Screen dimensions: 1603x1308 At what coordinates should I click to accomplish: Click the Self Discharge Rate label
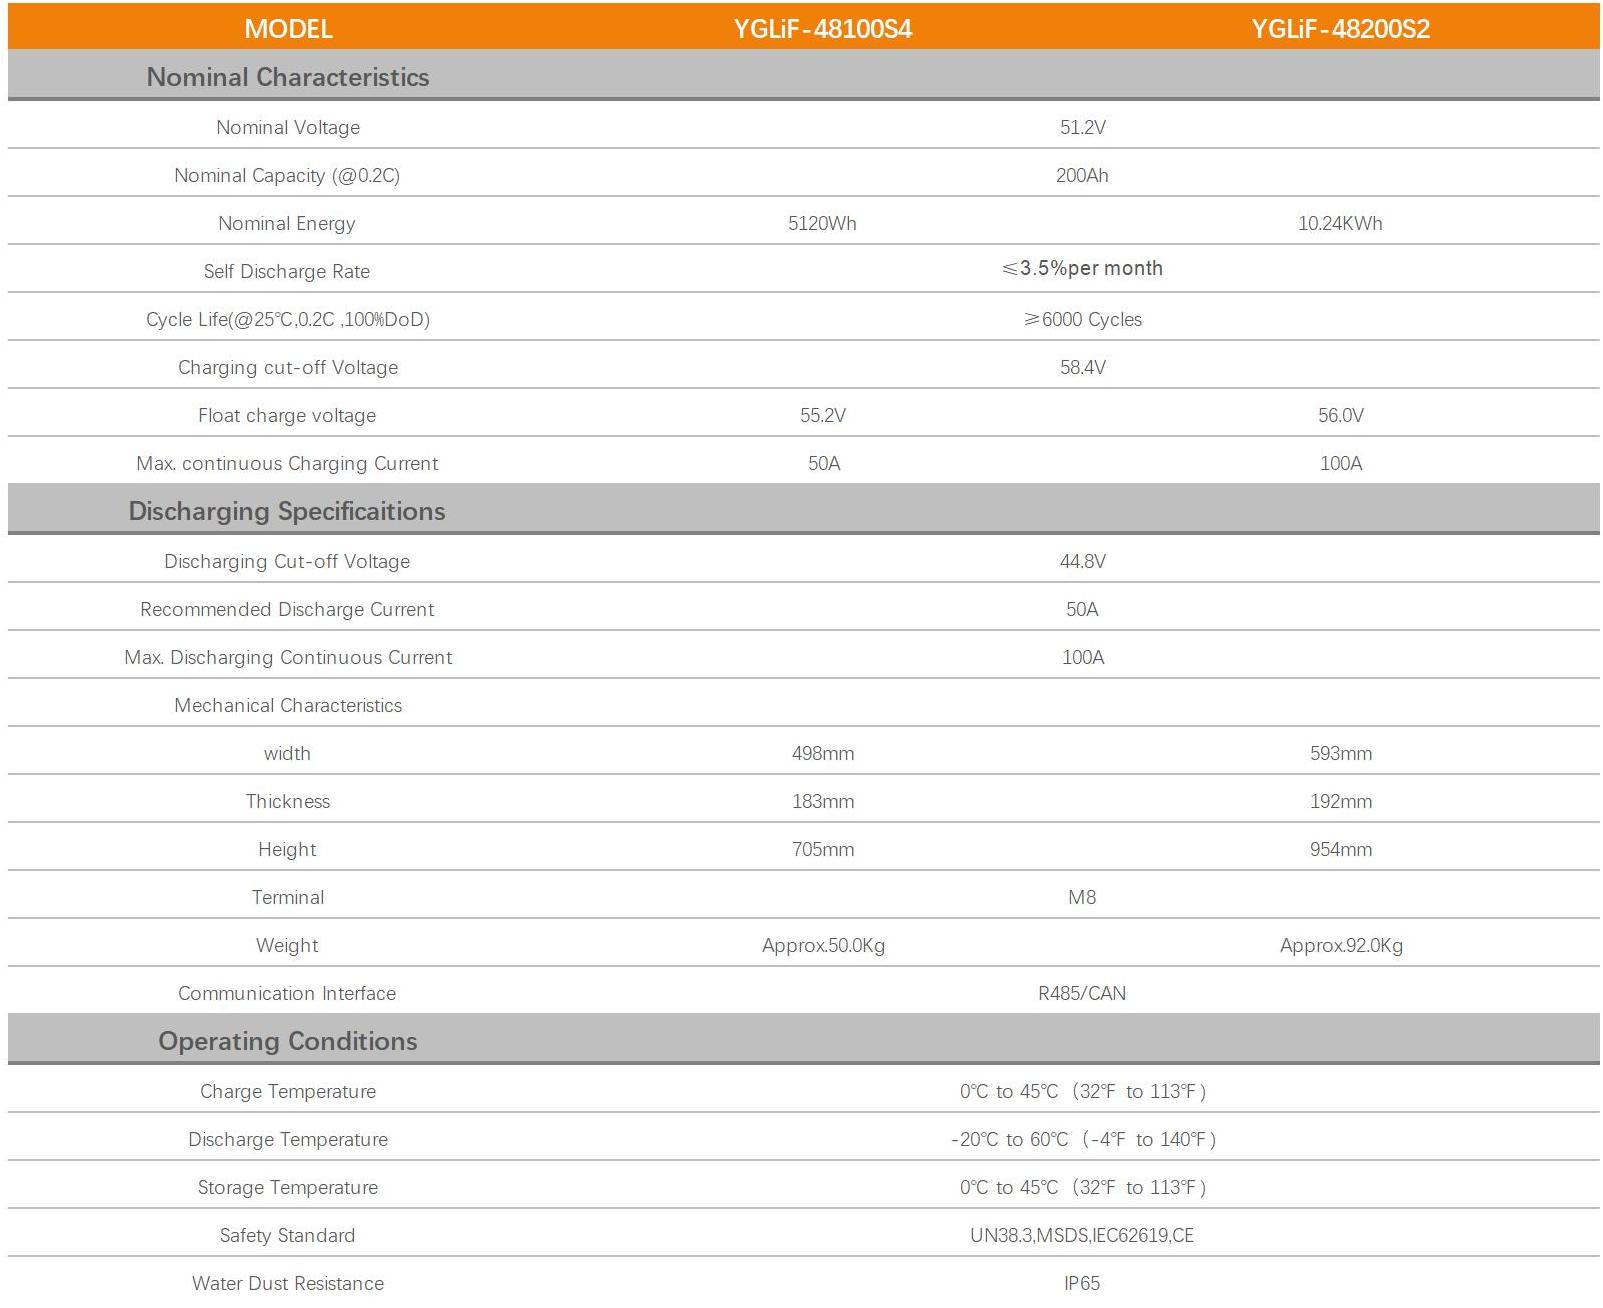coord(287,271)
